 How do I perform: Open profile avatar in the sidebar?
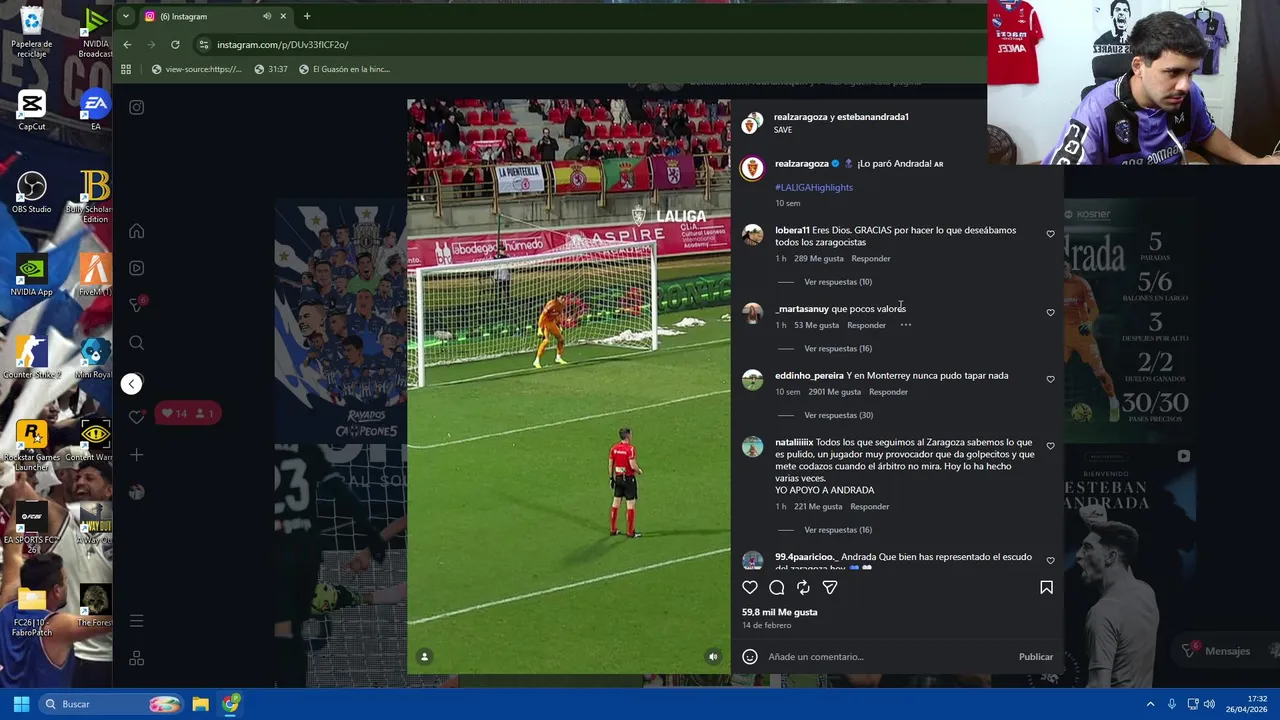click(137, 492)
